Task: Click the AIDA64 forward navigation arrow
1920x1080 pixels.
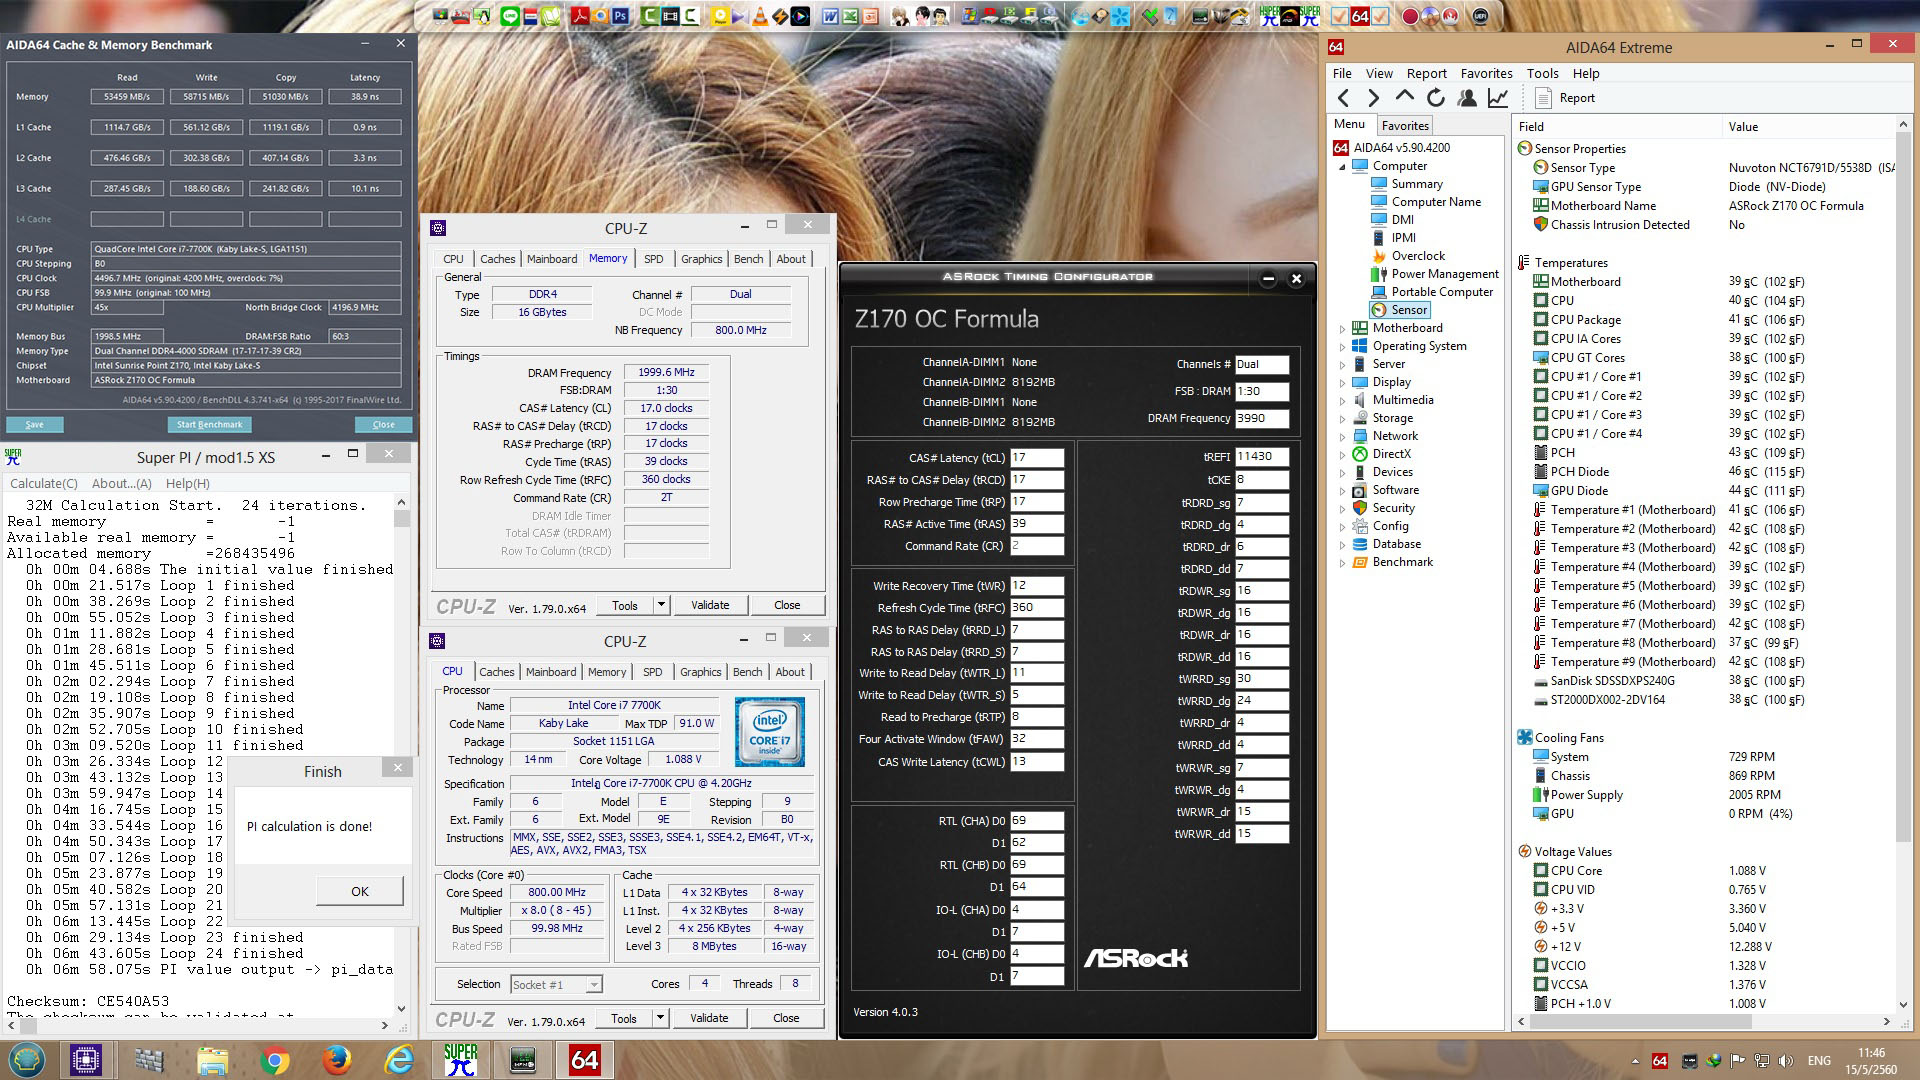Action: [x=1373, y=98]
